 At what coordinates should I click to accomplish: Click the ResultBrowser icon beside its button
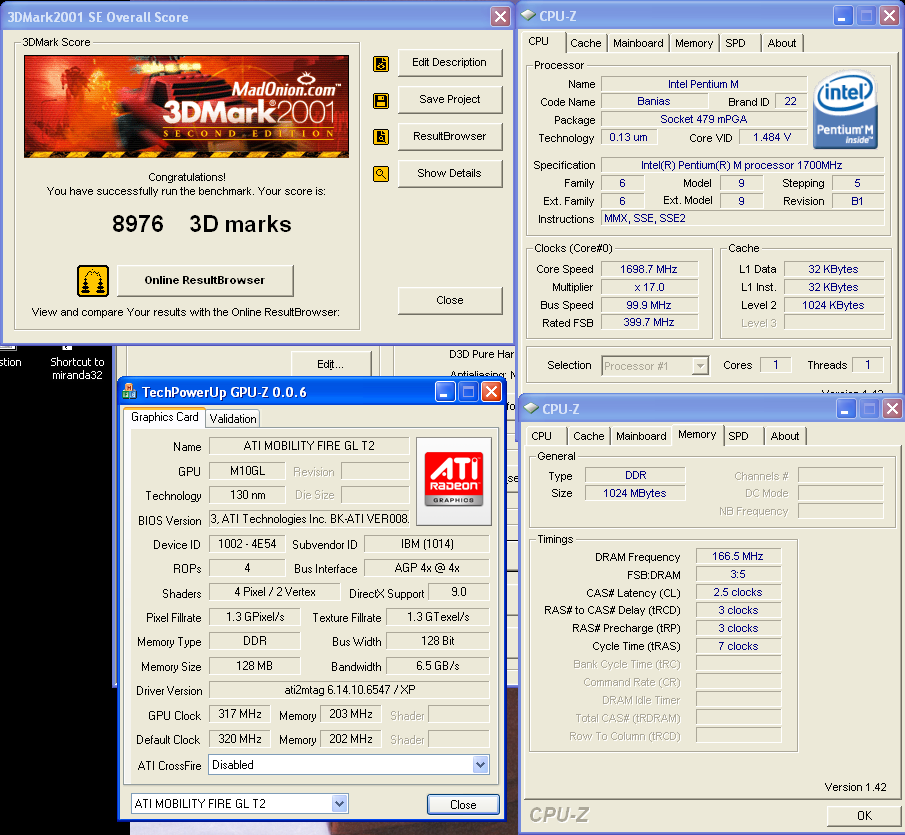pos(381,137)
